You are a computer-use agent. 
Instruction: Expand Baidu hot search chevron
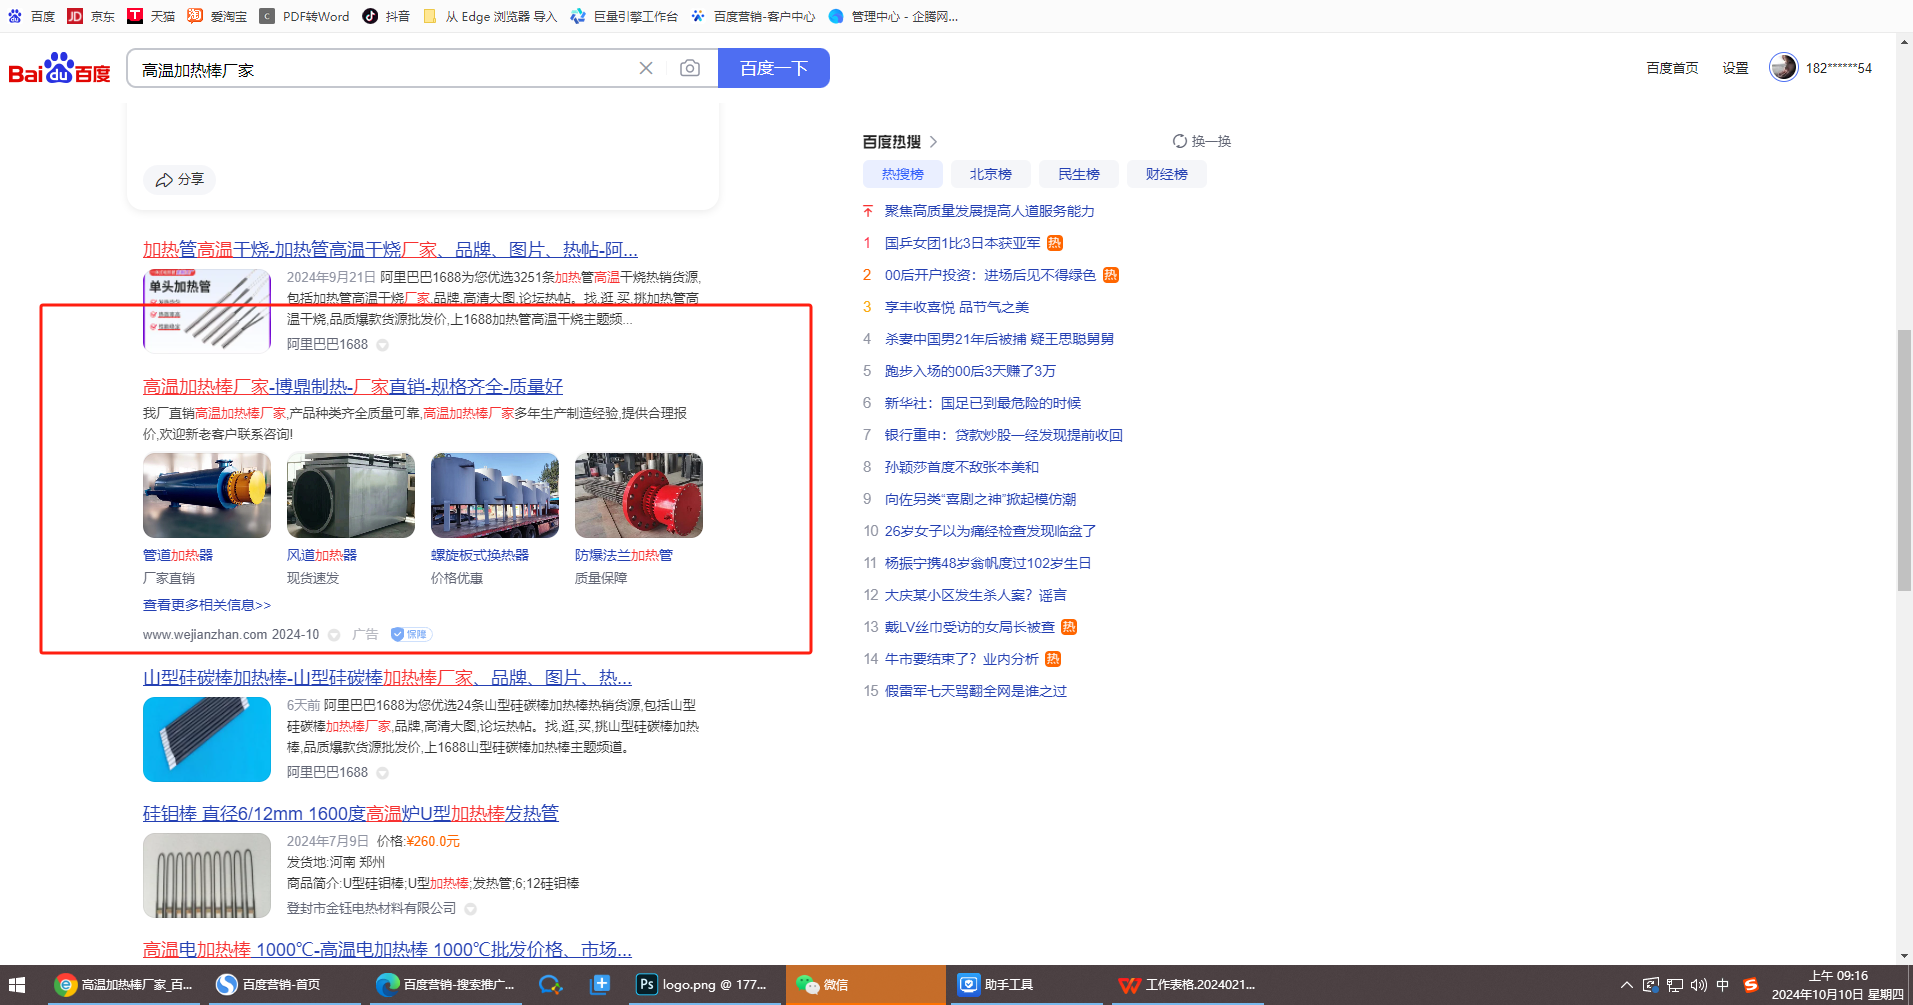tap(933, 142)
